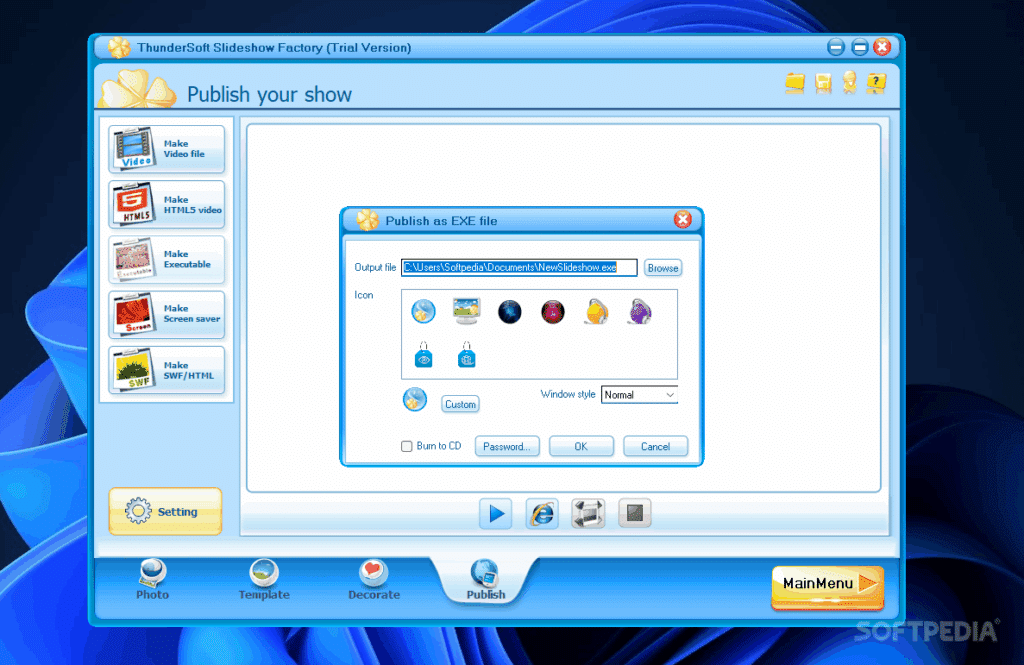Enable the Burn to CD checkbox

407,446
